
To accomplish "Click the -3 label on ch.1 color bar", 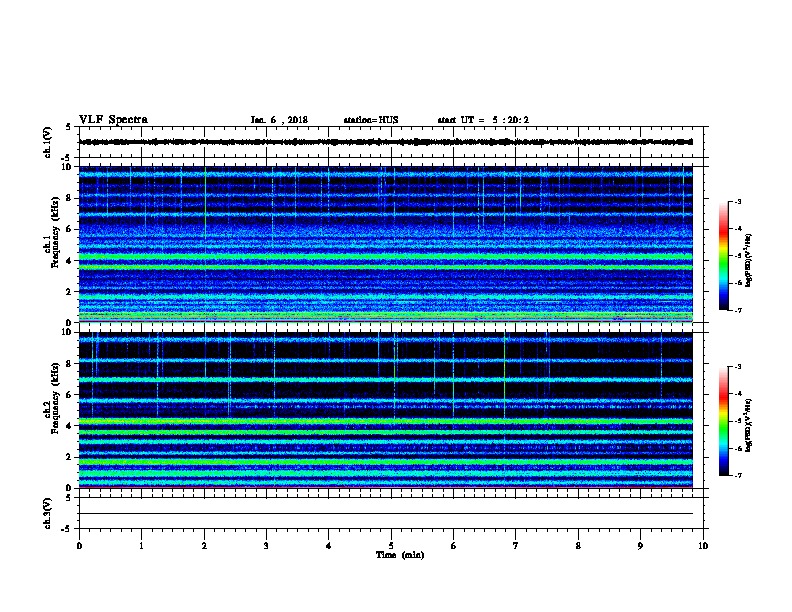I will (737, 201).
